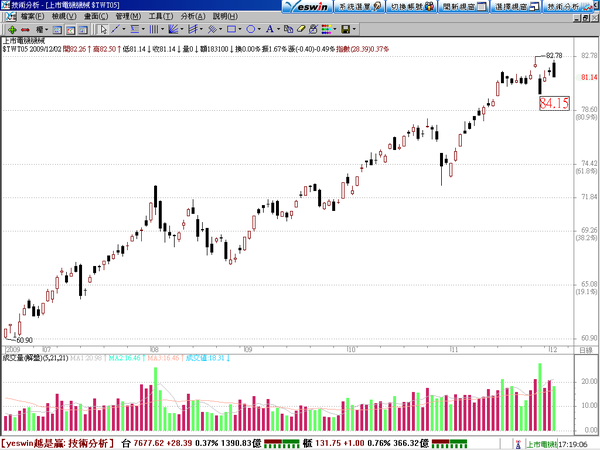Click the clear all drawings icon
The image size is (600, 450).
point(313,29)
